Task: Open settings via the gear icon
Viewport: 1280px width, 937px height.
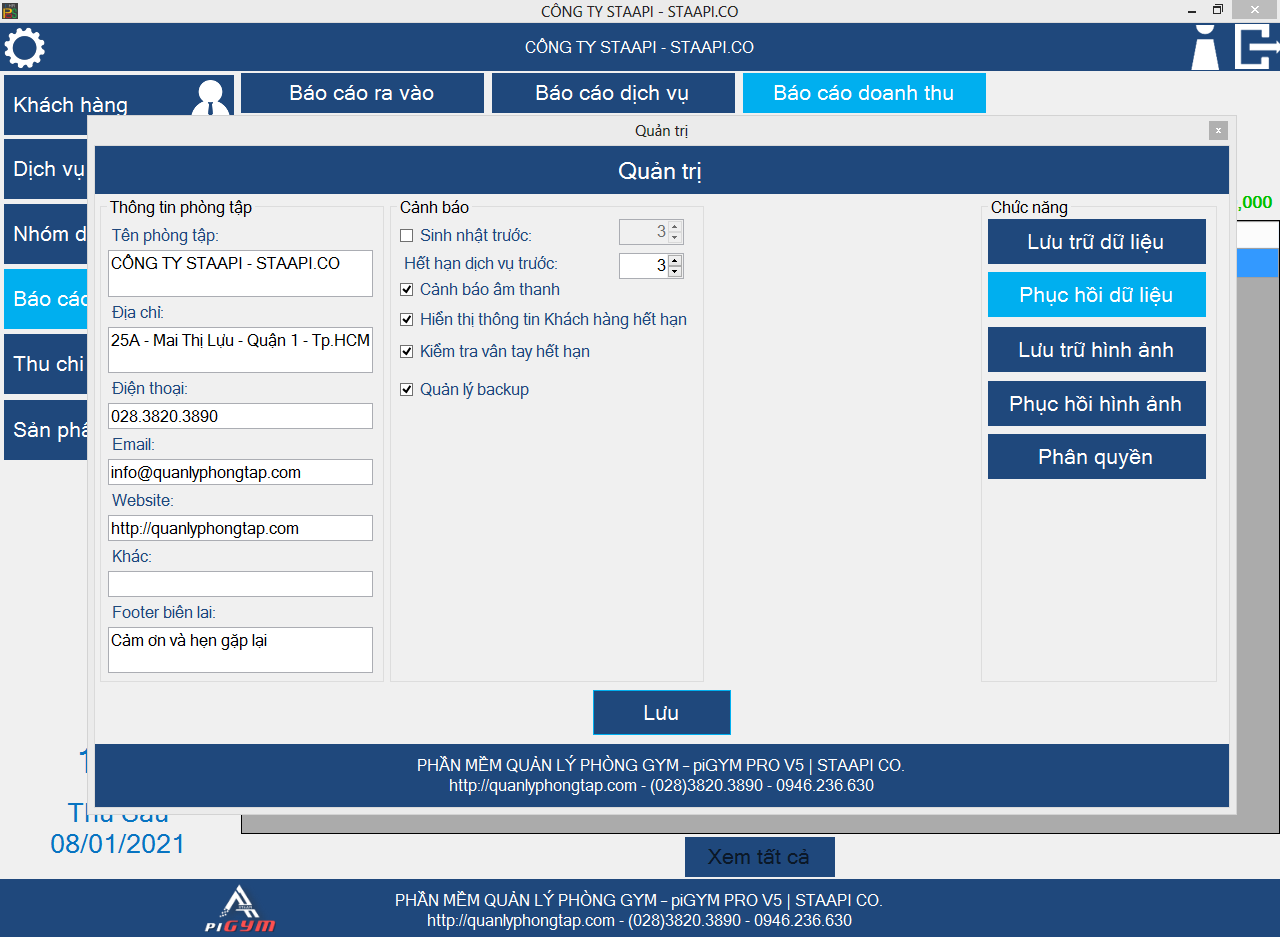Action: [x=24, y=48]
